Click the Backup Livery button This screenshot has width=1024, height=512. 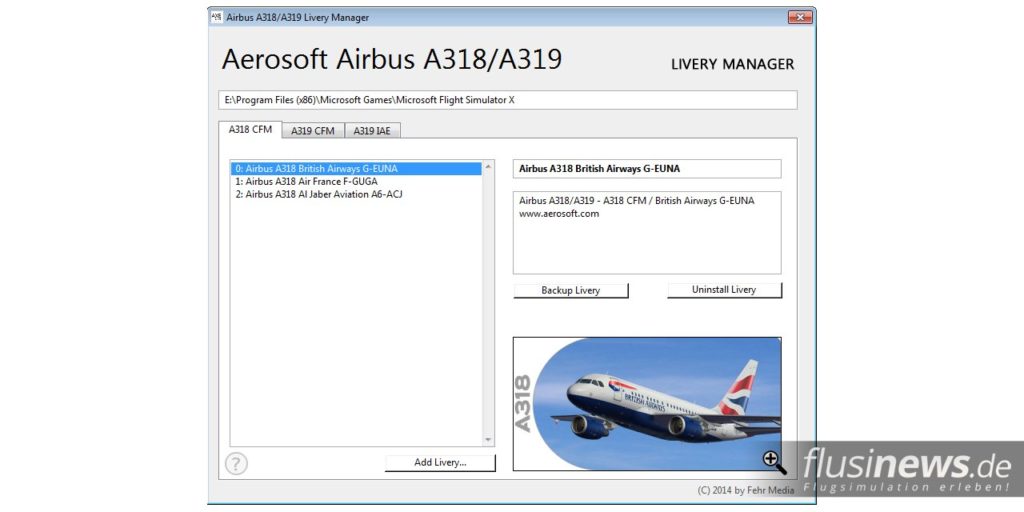click(571, 290)
